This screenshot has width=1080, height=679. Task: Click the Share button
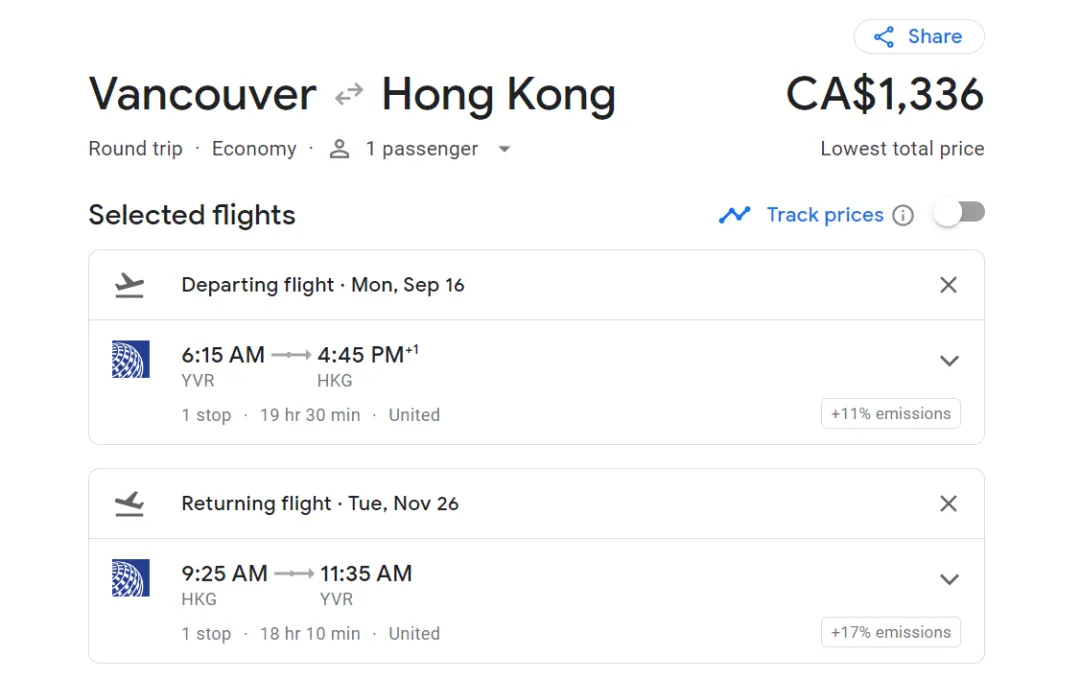click(x=919, y=37)
